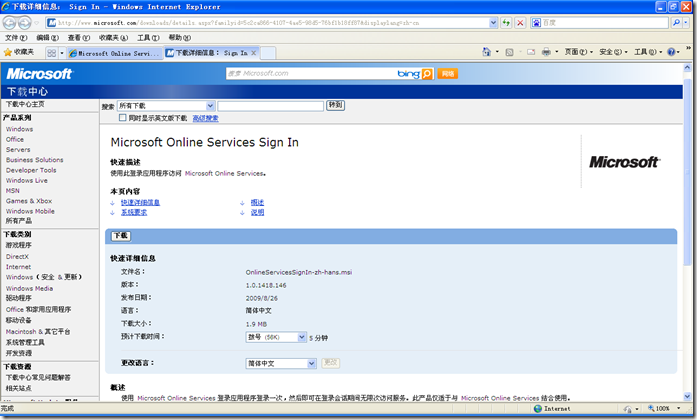697x420 pixels.
Task: Open the download speed 拨号 (56K) dropdown
Action: pos(302,337)
